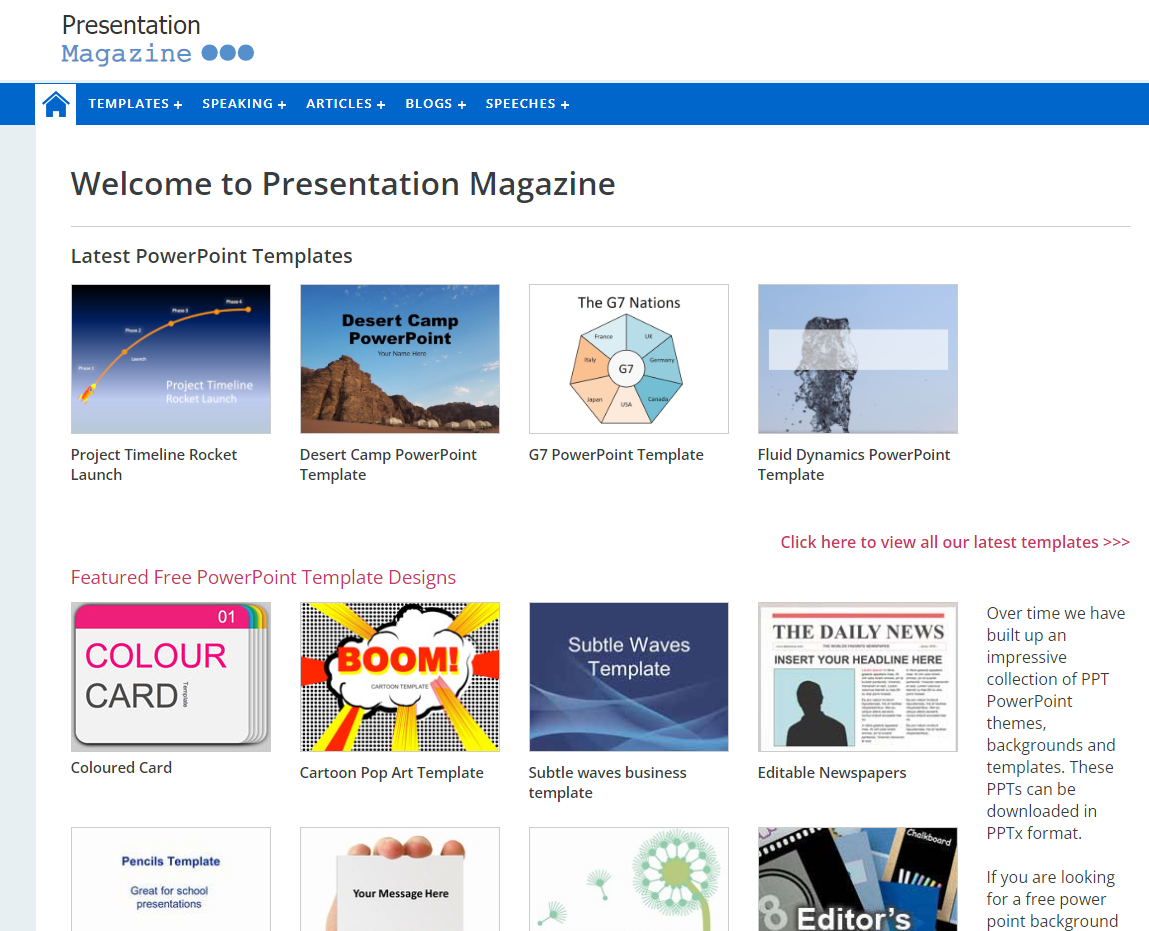Click the Subtle Waves Template image
This screenshot has width=1149, height=931.
[628, 677]
